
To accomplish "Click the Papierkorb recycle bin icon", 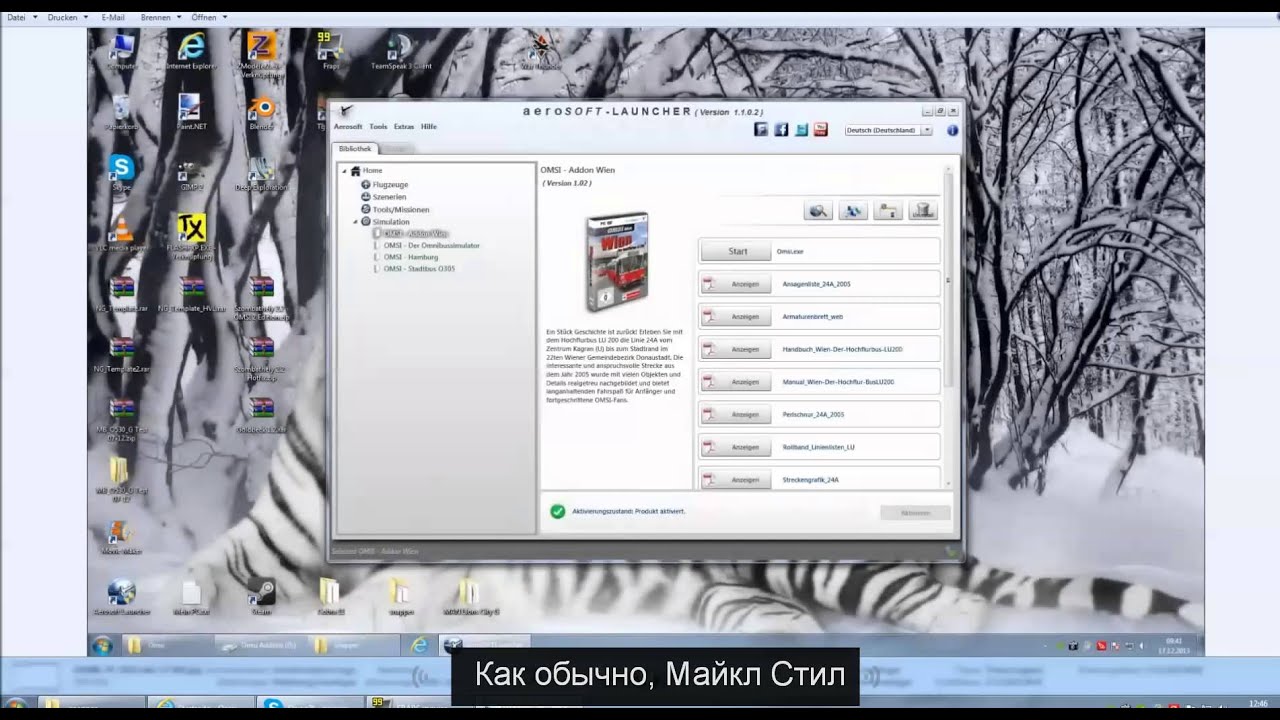I will pos(121,112).
